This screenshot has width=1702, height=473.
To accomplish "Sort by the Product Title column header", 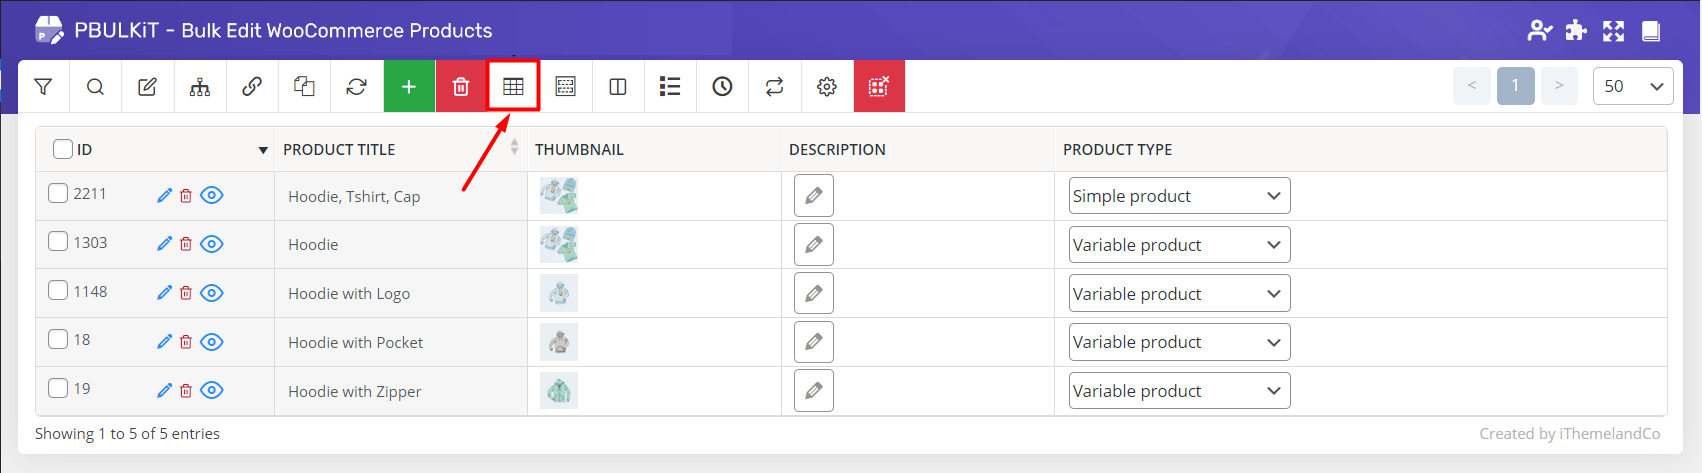I will pos(339,149).
